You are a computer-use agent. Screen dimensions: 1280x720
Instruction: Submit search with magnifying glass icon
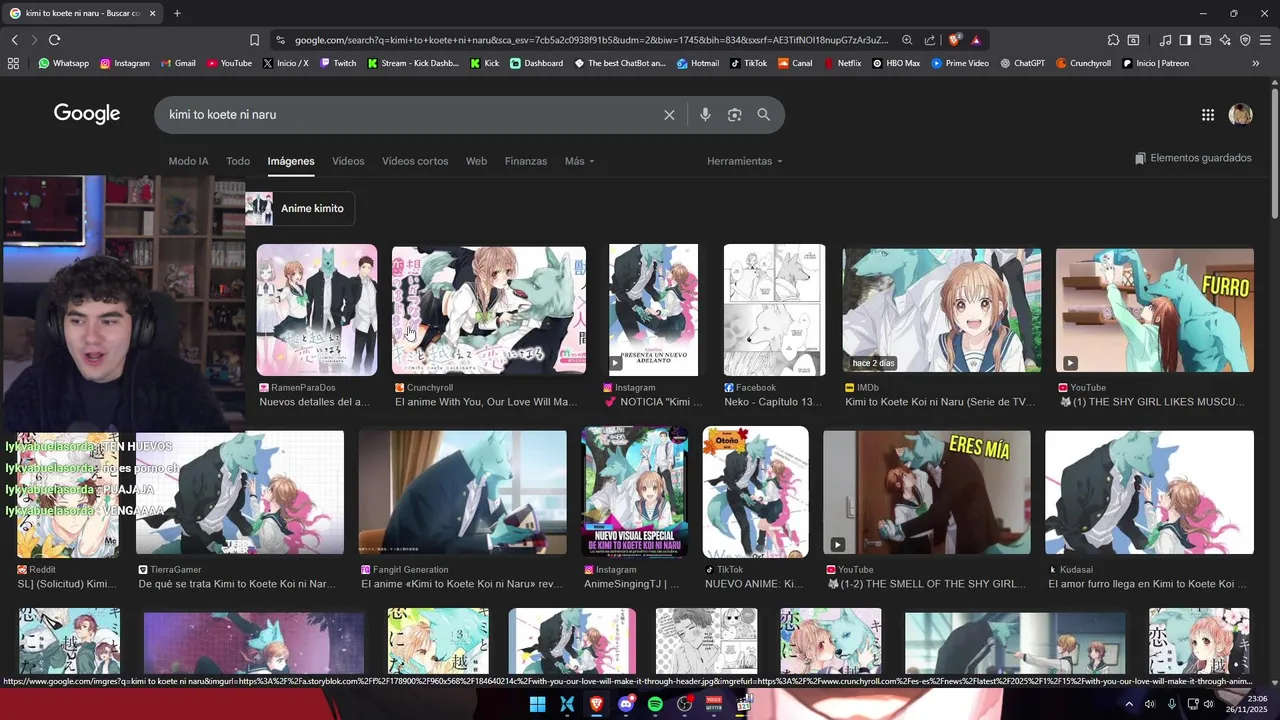[764, 115]
